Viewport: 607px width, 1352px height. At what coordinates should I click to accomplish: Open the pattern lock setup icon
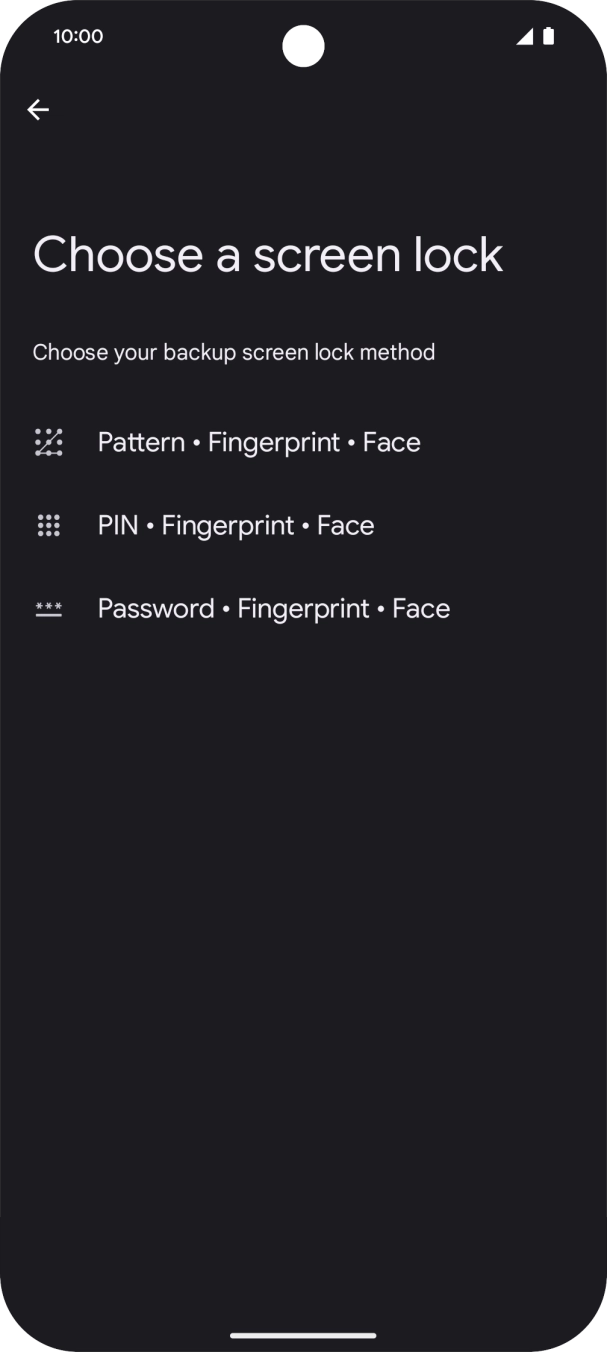[48, 441]
